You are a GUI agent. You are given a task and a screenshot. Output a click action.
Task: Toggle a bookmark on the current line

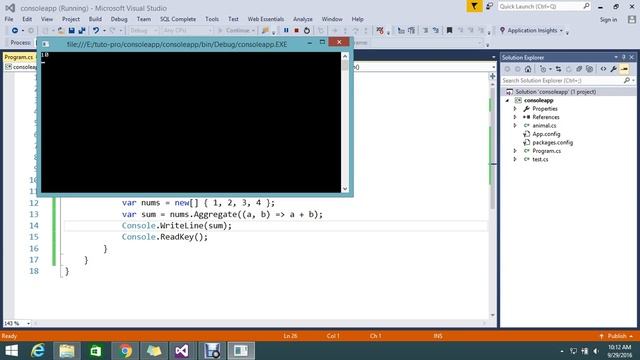(x=449, y=31)
